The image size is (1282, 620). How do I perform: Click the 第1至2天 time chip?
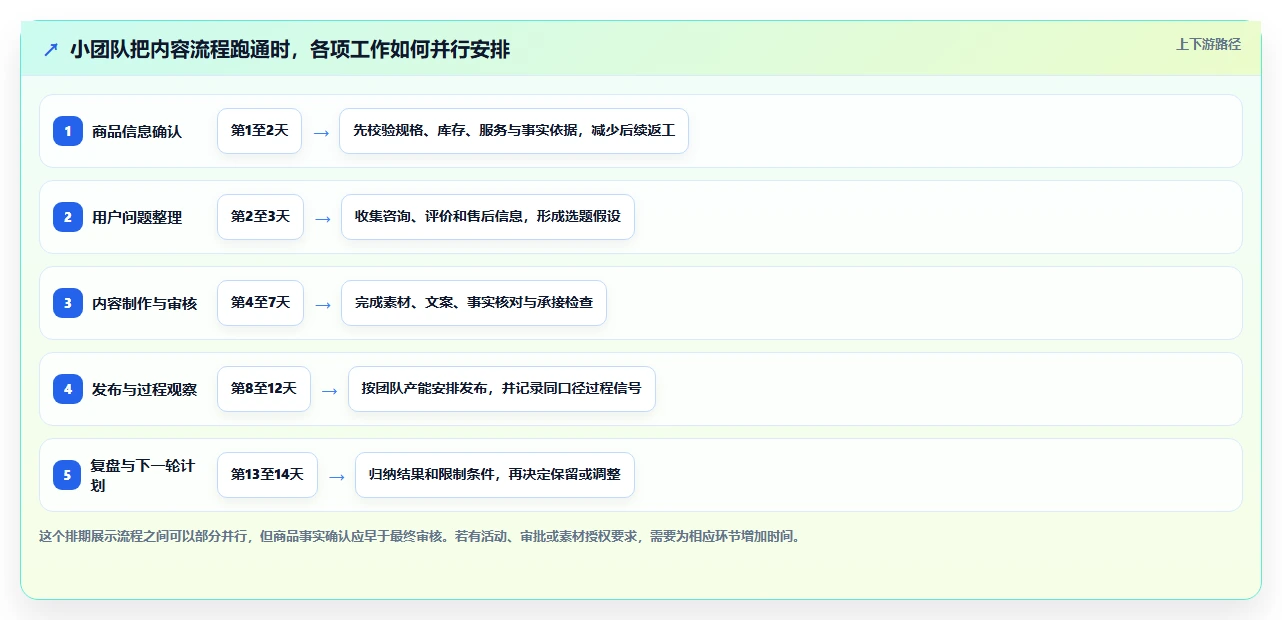point(259,131)
